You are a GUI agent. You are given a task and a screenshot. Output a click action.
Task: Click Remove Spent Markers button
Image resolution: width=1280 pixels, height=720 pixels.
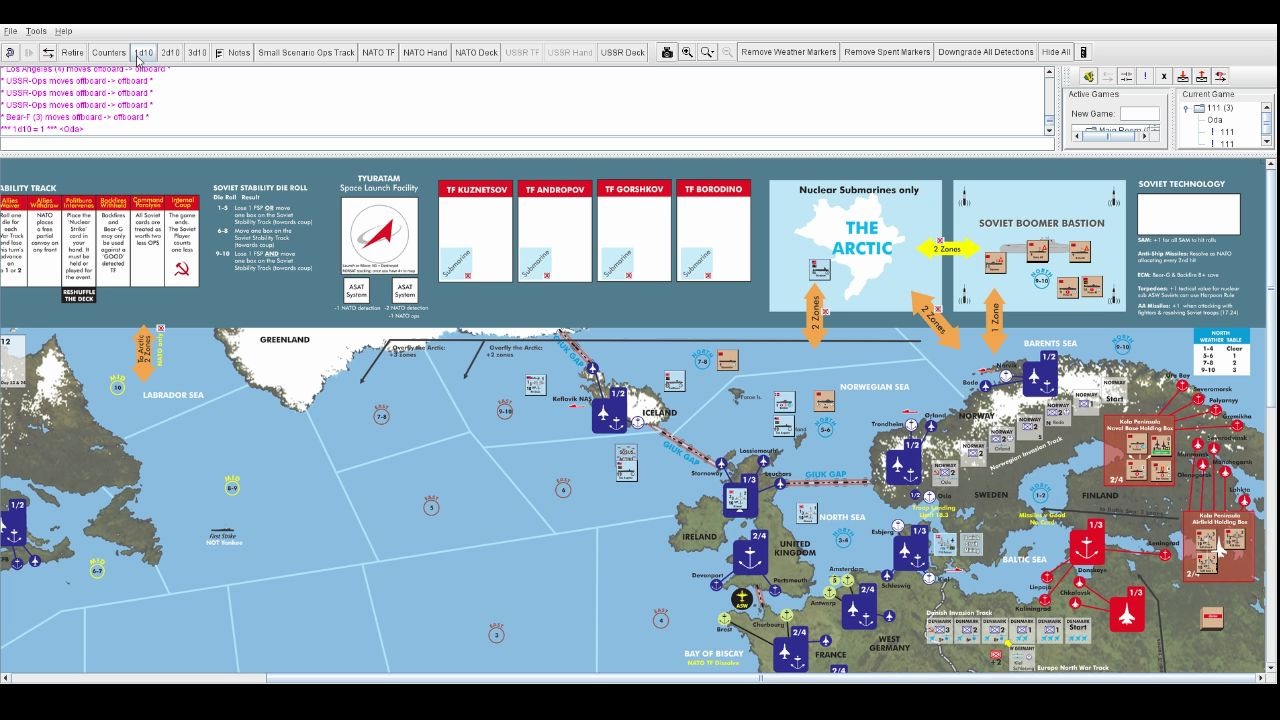point(887,52)
